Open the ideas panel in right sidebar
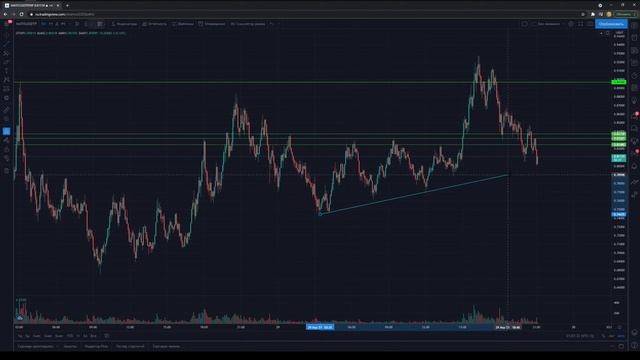 click(x=634, y=101)
